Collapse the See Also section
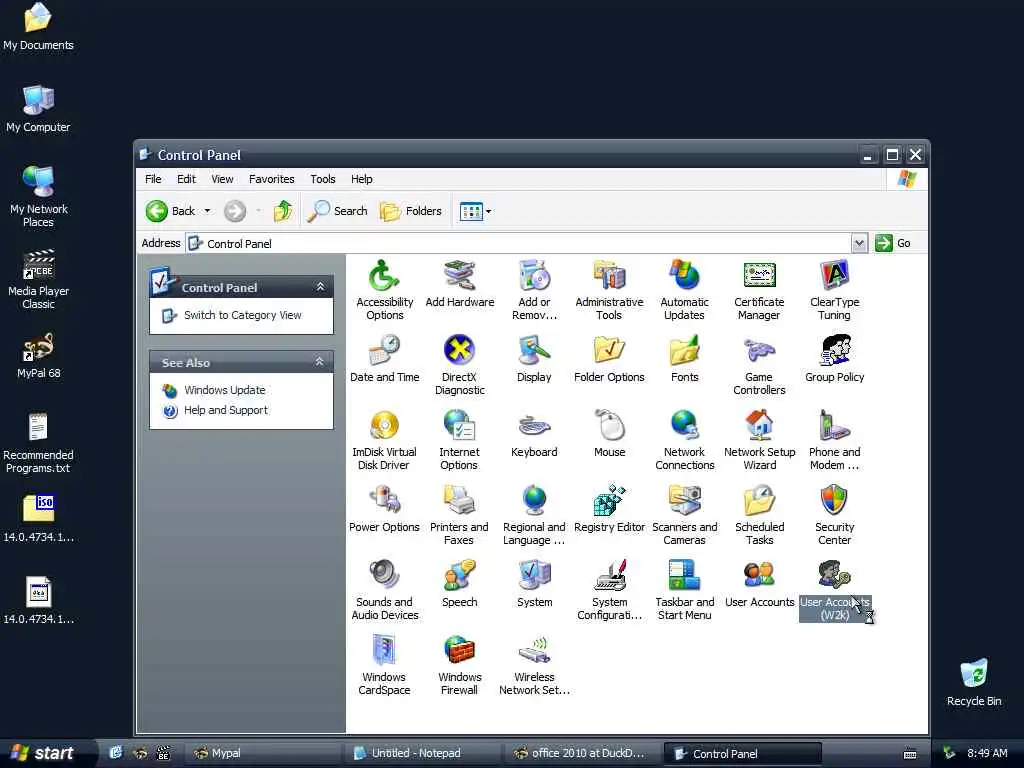Screen dimensions: 1024x768 coord(320,362)
